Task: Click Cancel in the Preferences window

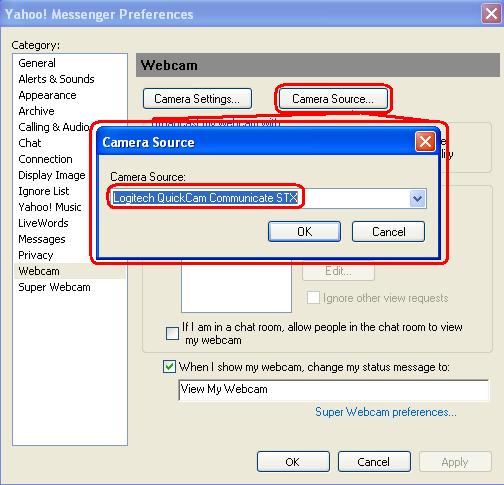Action: click(374, 462)
